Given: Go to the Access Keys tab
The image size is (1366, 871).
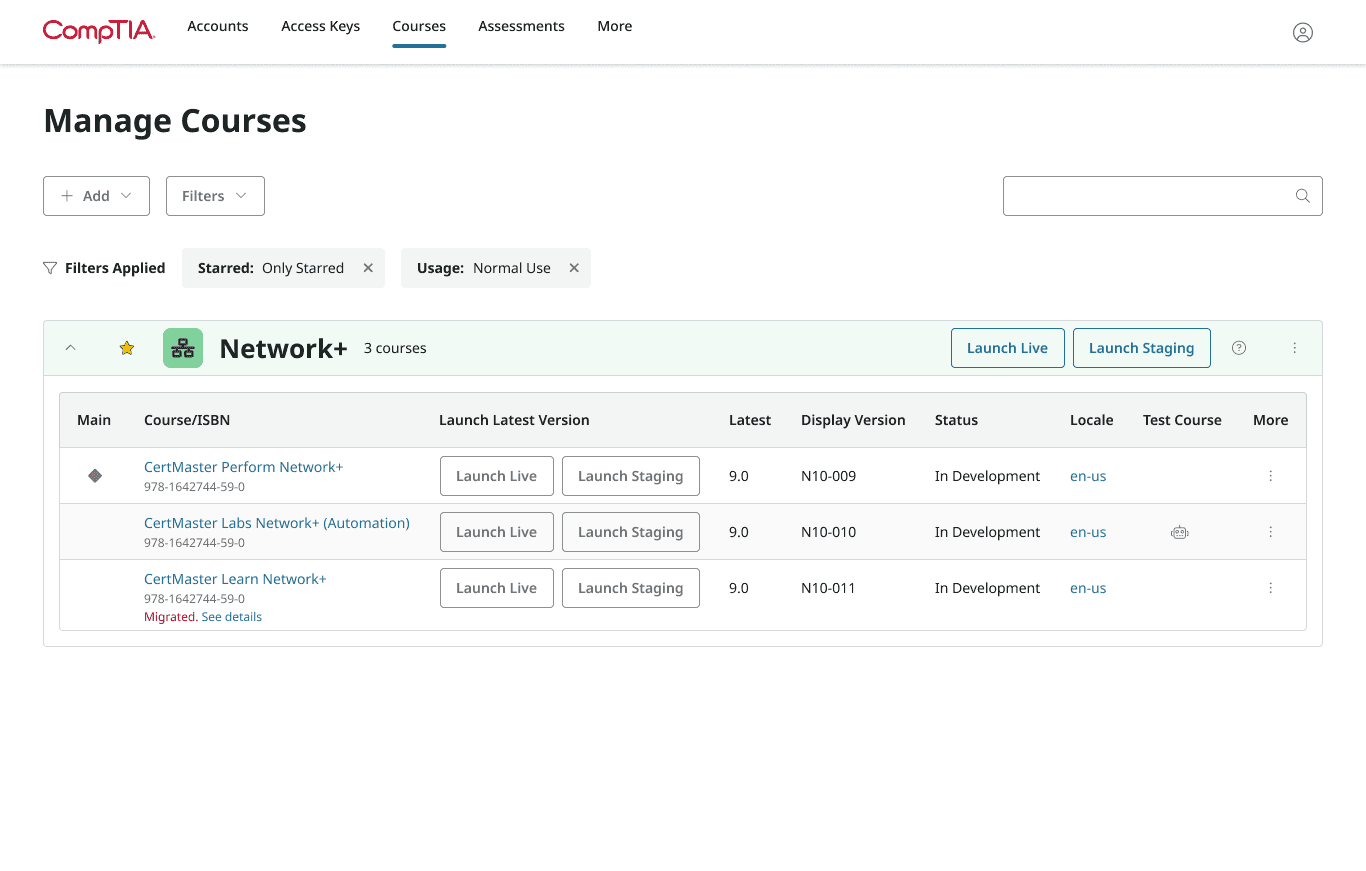Looking at the screenshot, I should [x=321, y=26].
